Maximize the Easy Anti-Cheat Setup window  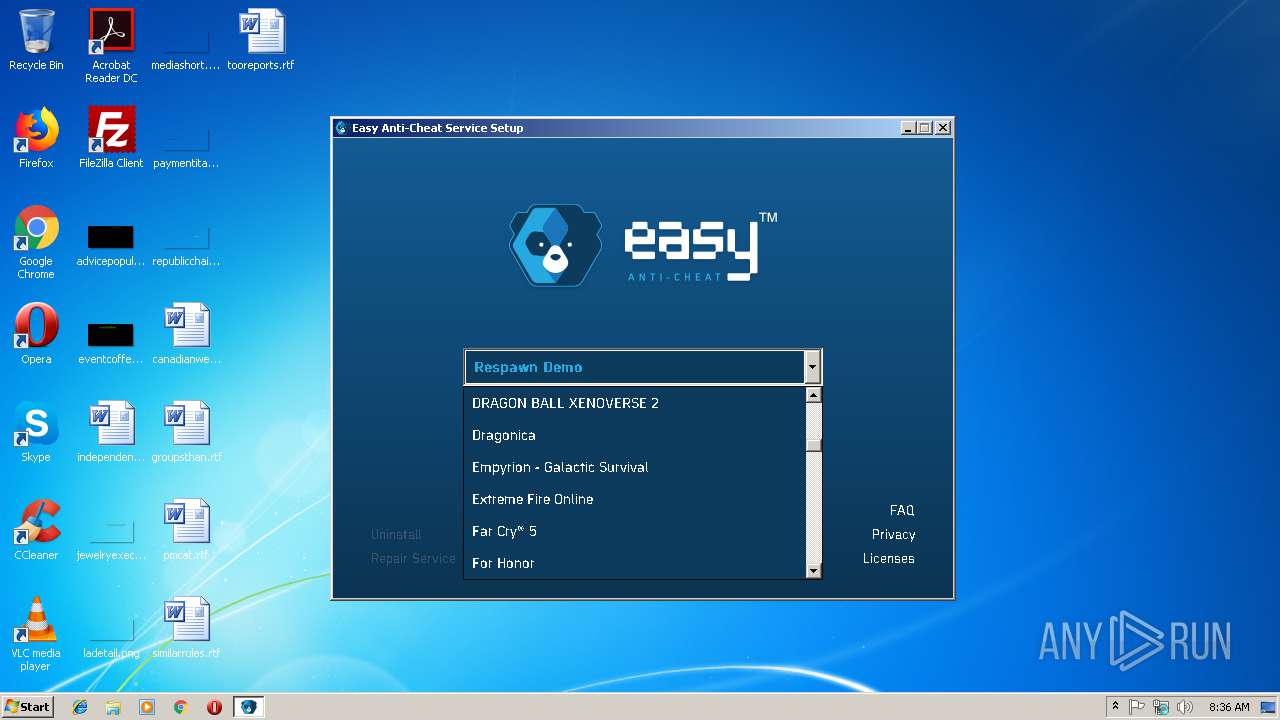[924, 128]
